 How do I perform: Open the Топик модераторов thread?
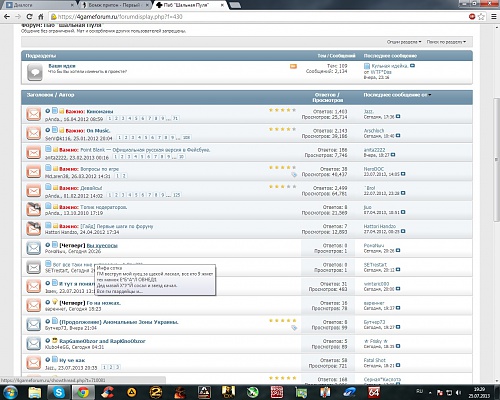pyautogui.click(x=103, y=207)
